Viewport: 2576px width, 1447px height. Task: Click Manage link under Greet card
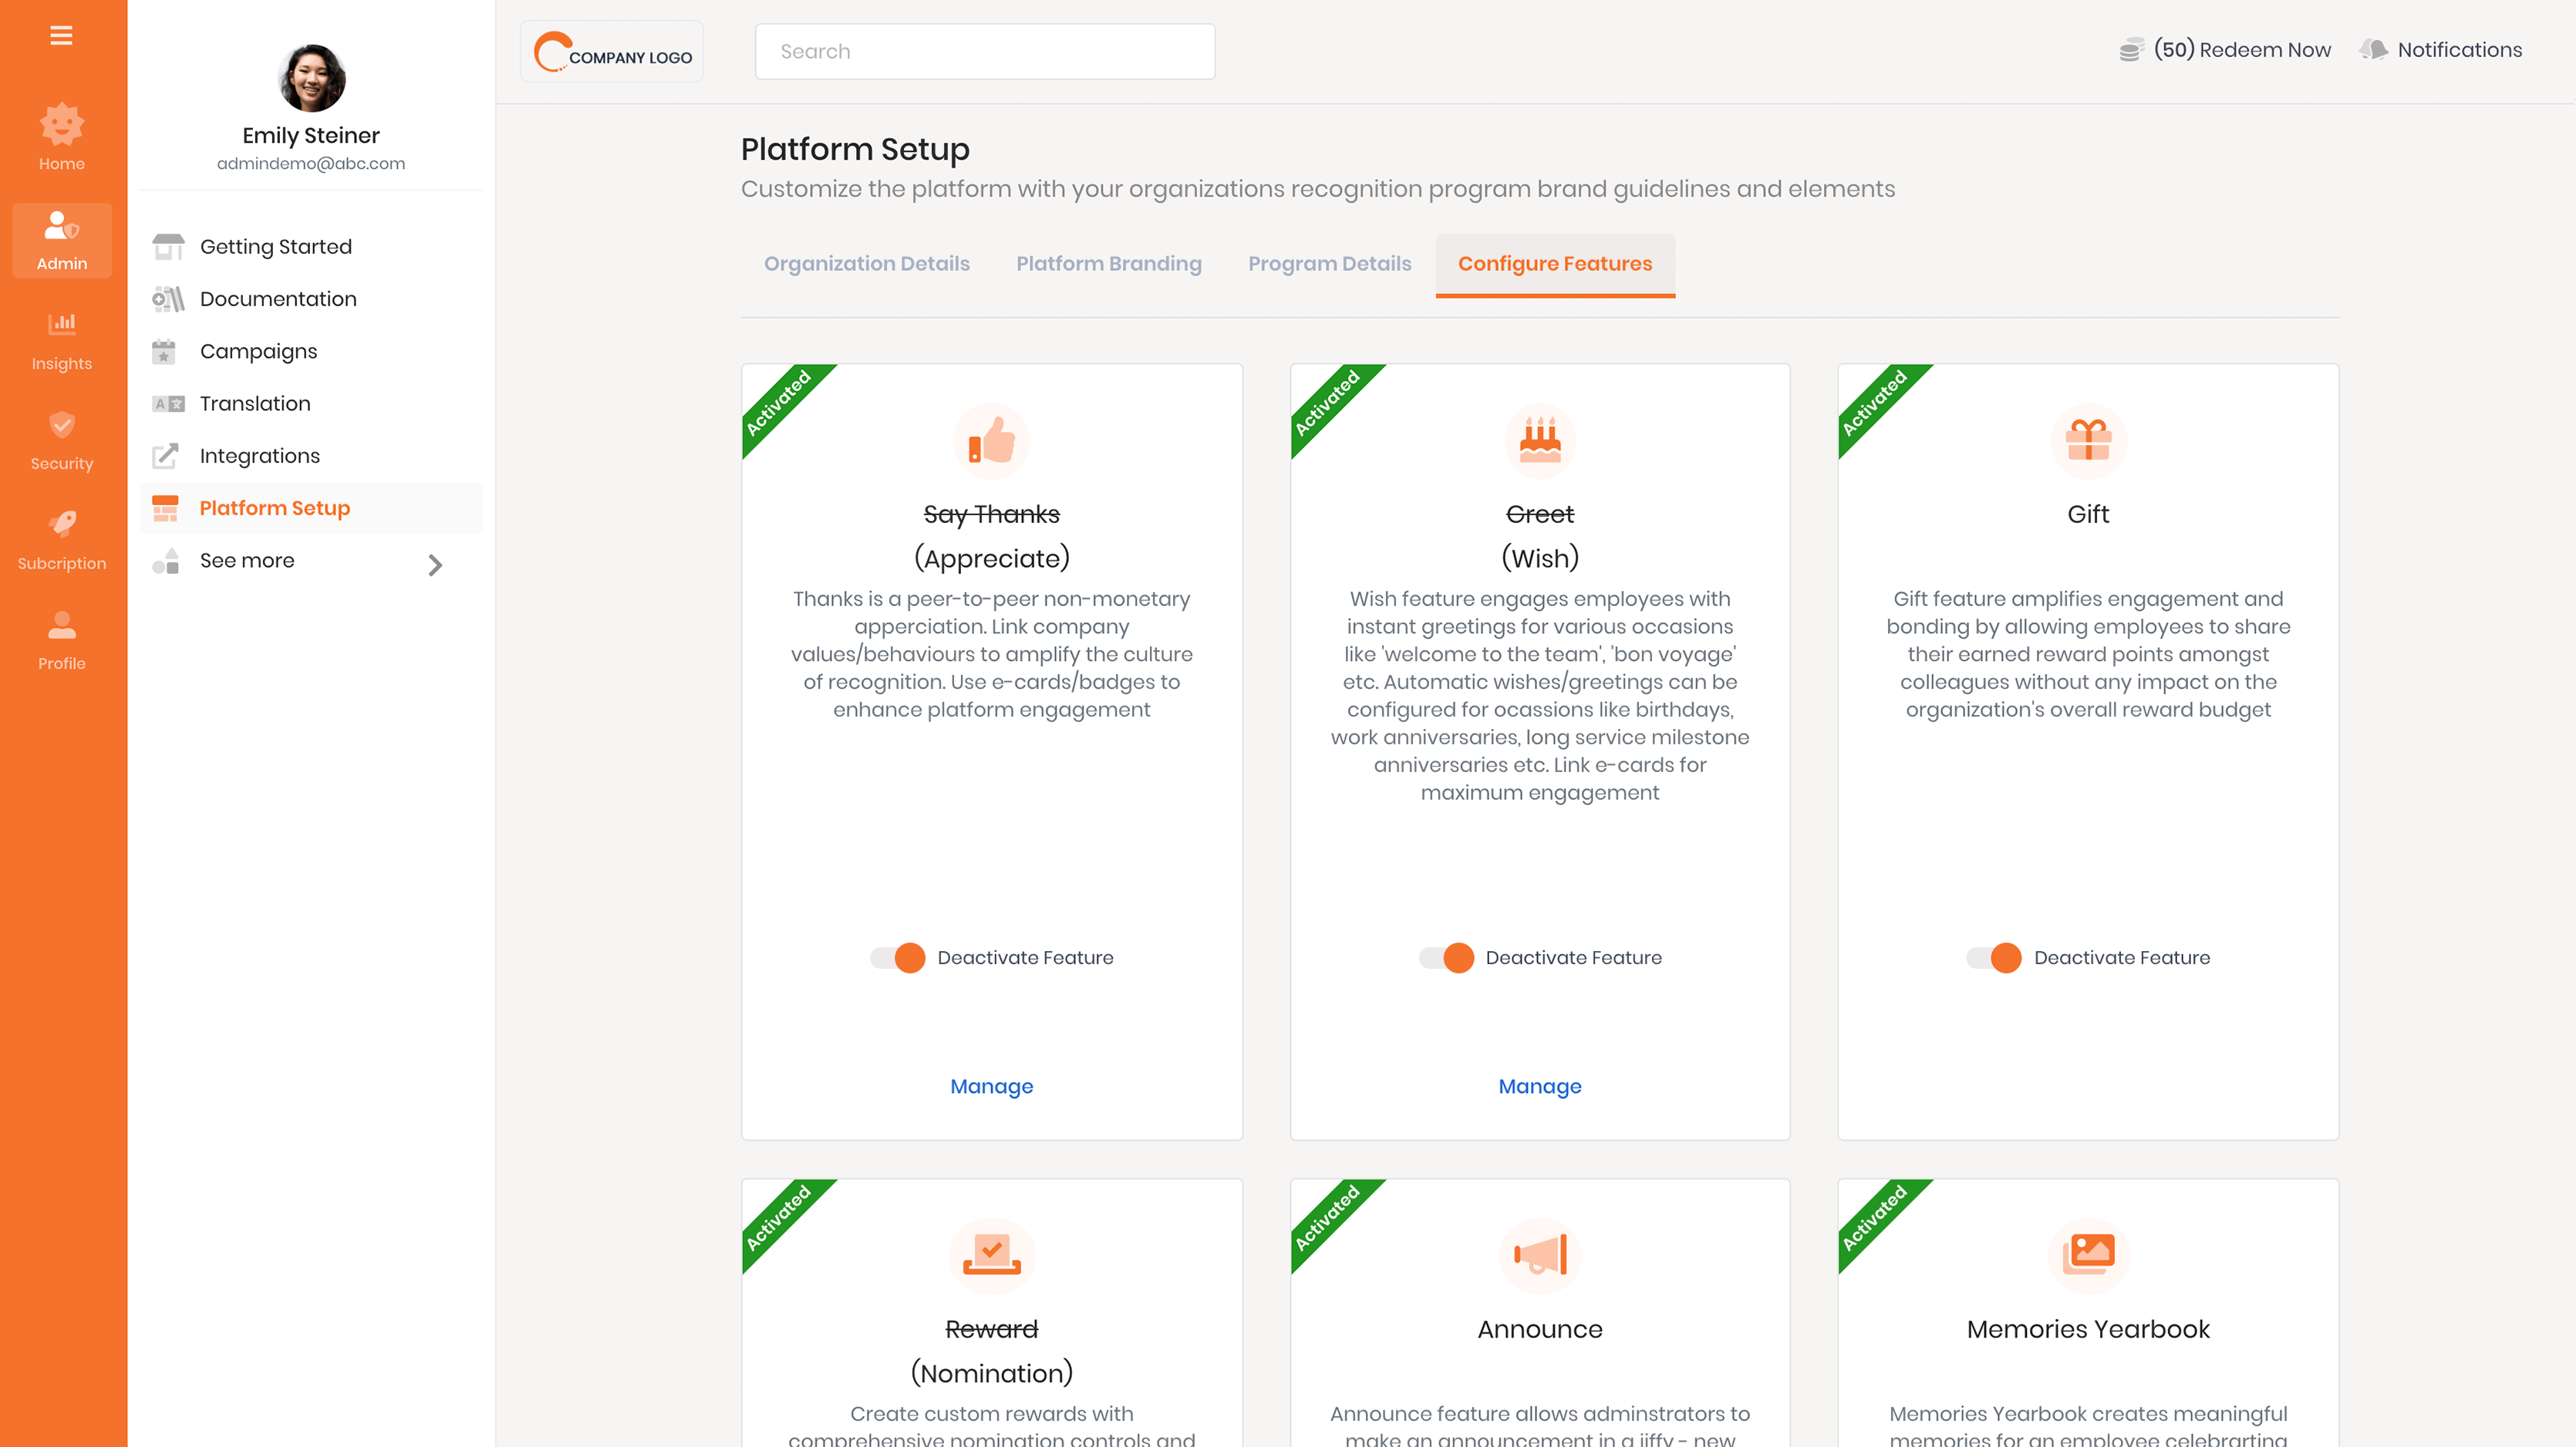click(x=1540, y=1086)
